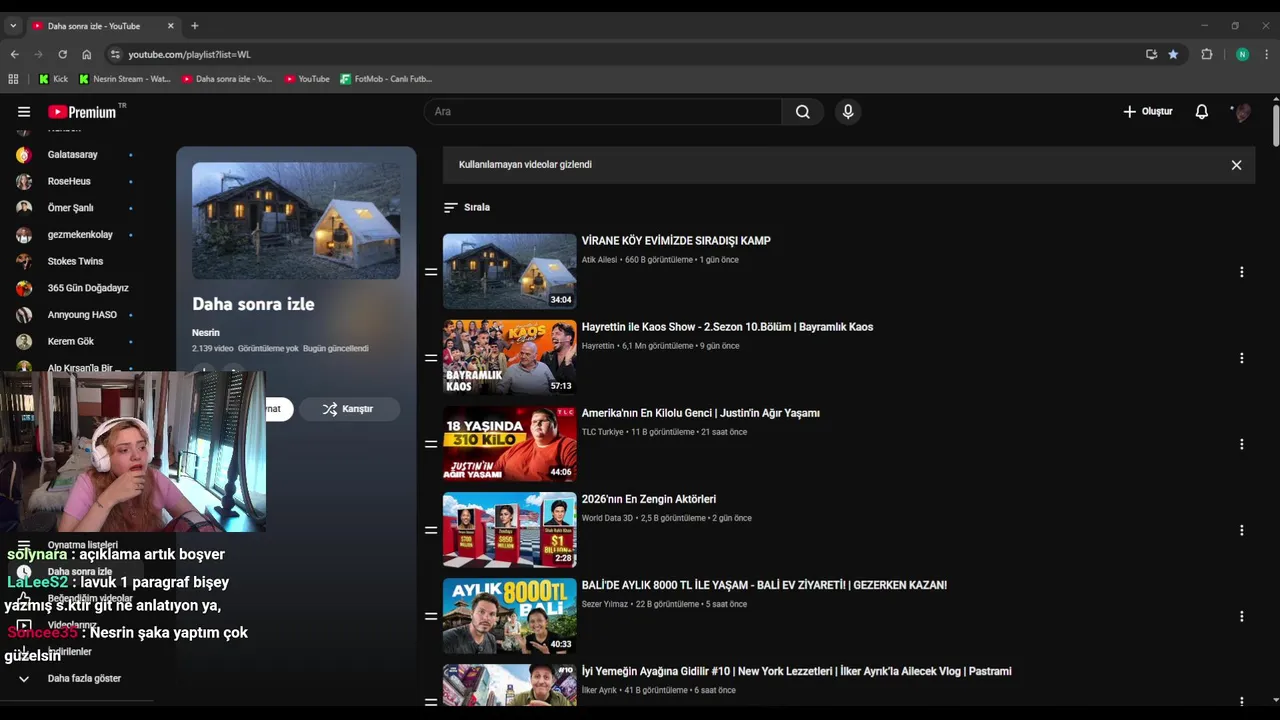
Task: Open the Sırala sort menu
Action: [467, 207]
